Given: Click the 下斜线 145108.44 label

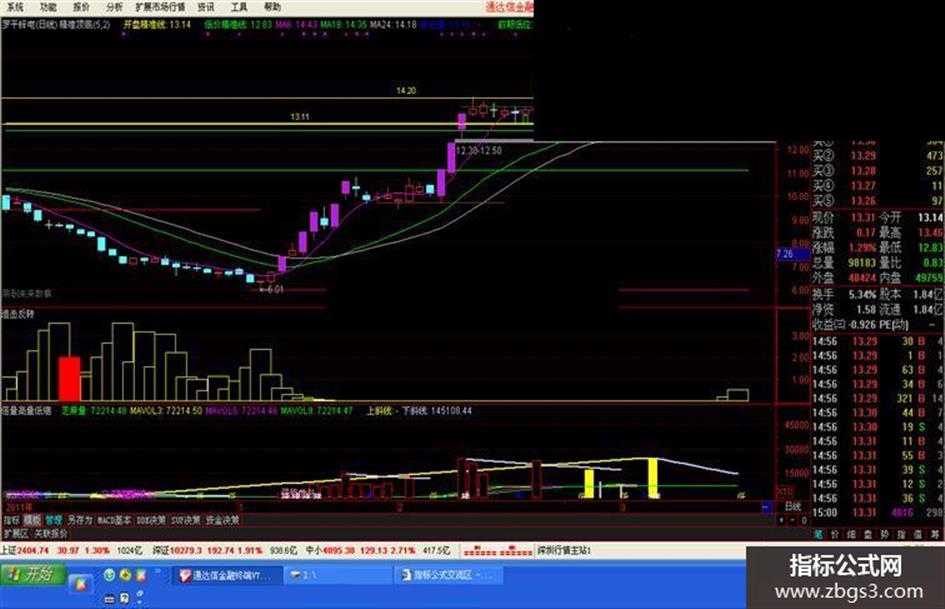Looking at the screenshot, I should [x=437, y=411].
